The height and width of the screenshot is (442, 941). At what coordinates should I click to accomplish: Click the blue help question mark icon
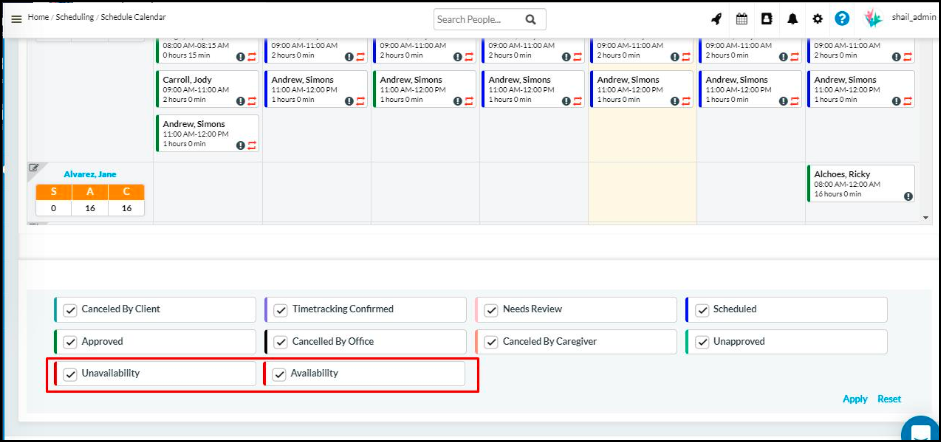842,19
